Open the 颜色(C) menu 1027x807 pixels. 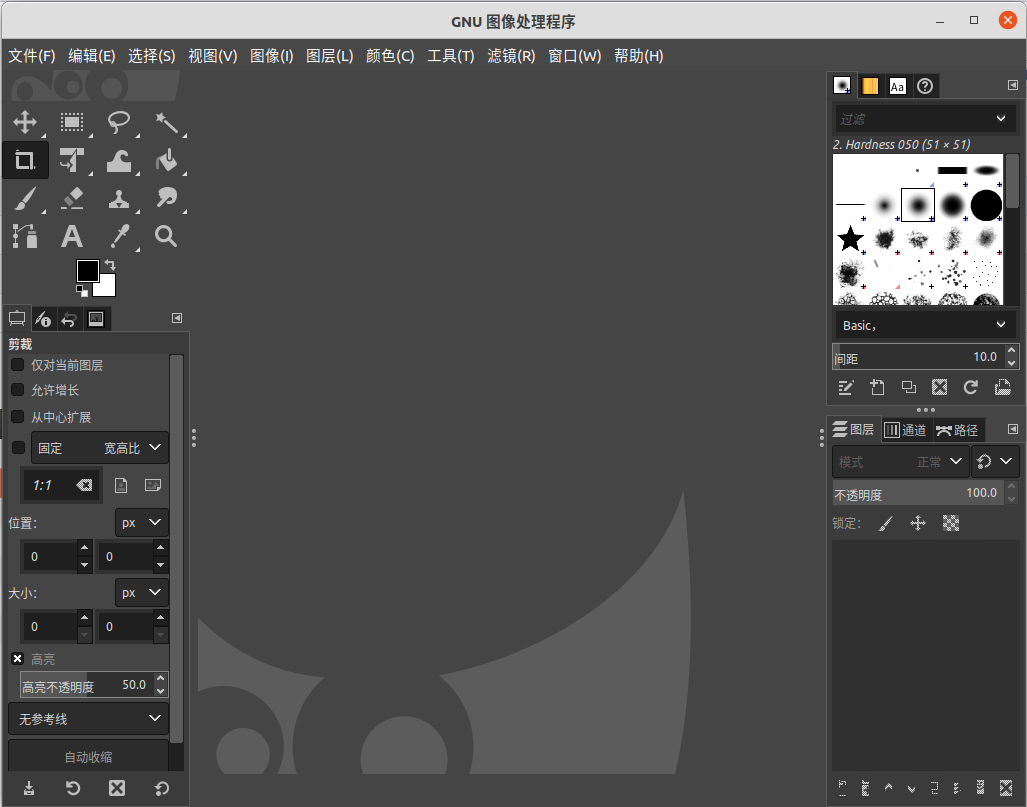point(390,56)
